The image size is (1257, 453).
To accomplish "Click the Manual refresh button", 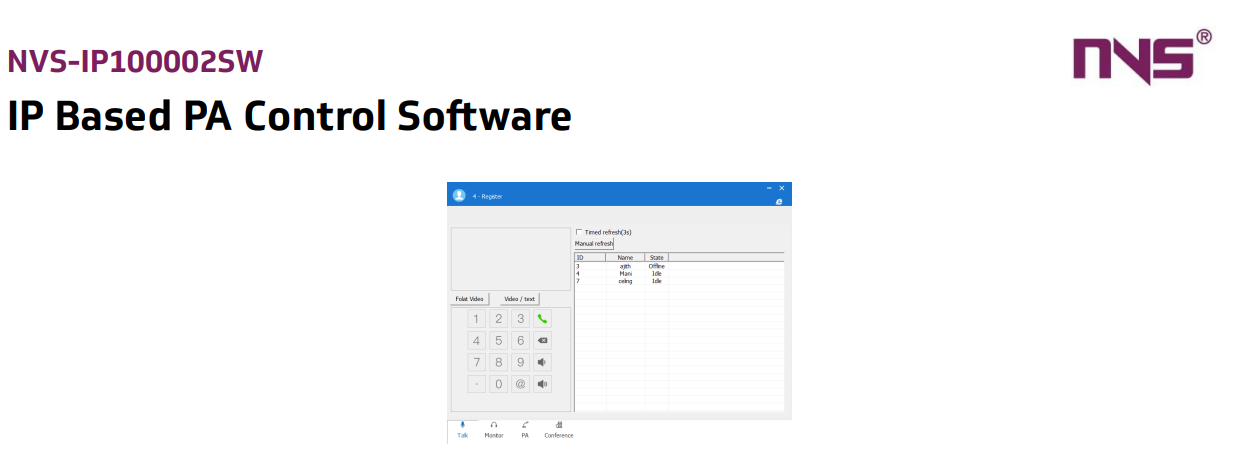I will pos(594,243).
